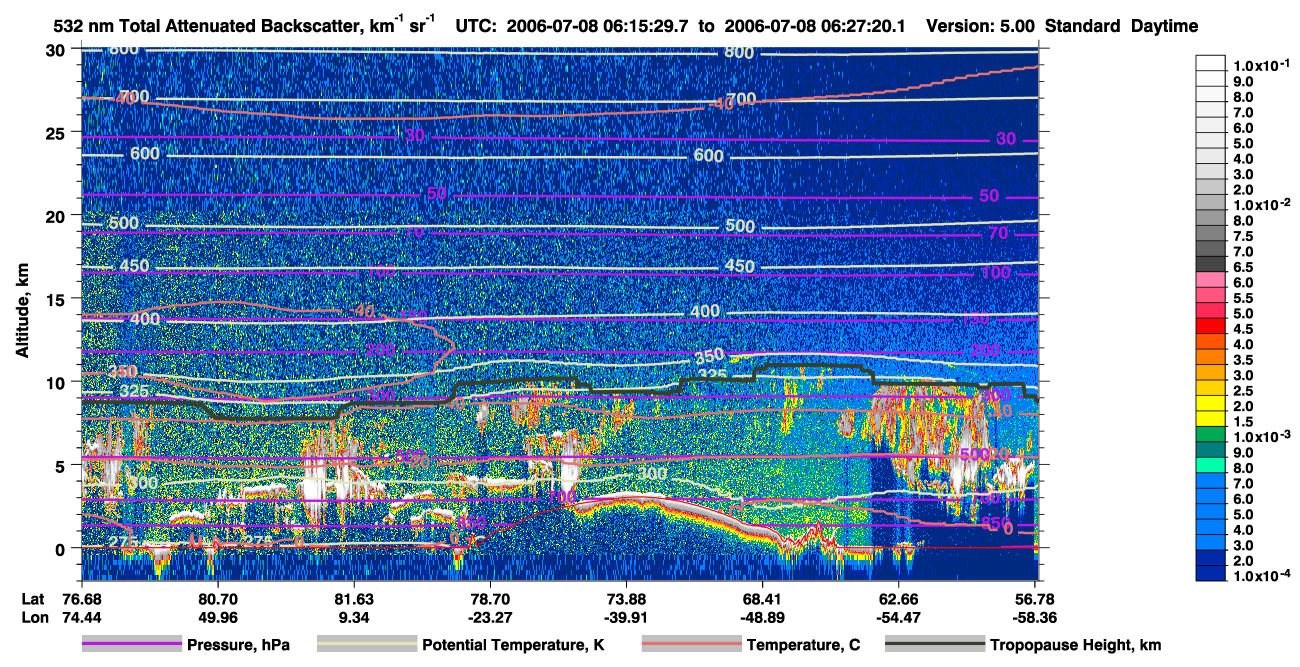Click longitude value 49.96
1300x667 pixels.
pos(216,617)
